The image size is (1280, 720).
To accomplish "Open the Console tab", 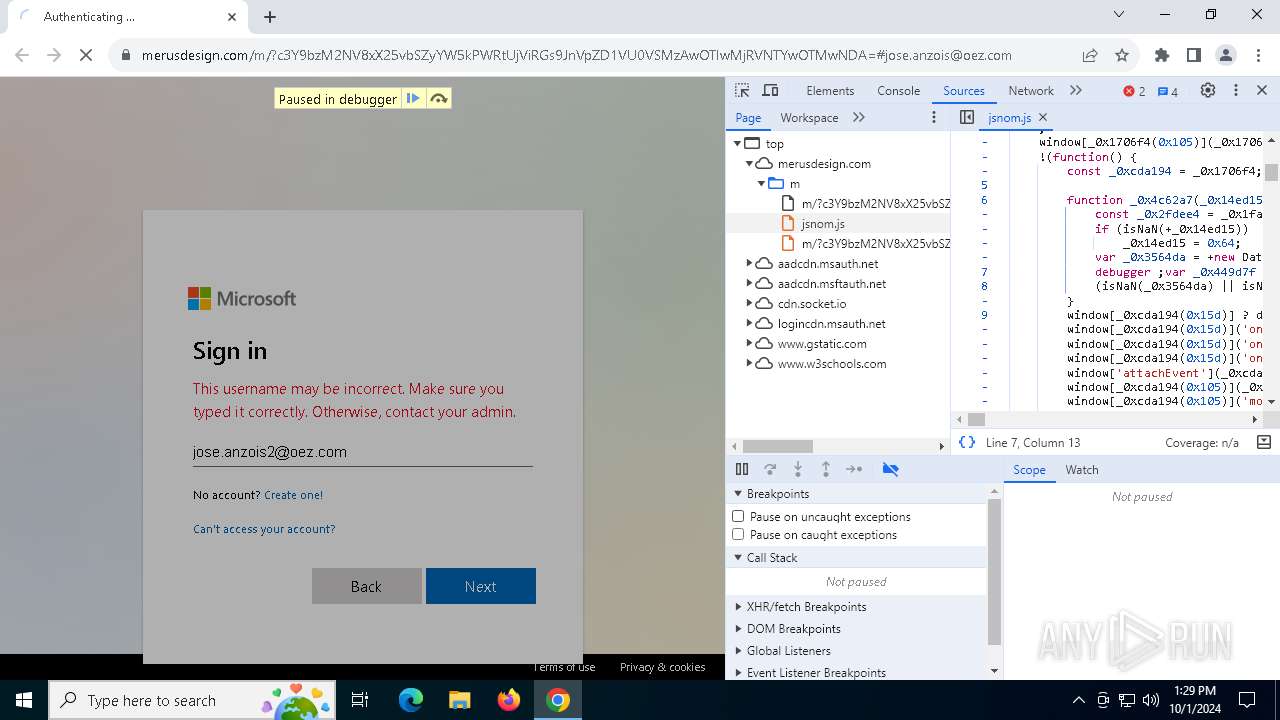I will click(x=898, y=90).
